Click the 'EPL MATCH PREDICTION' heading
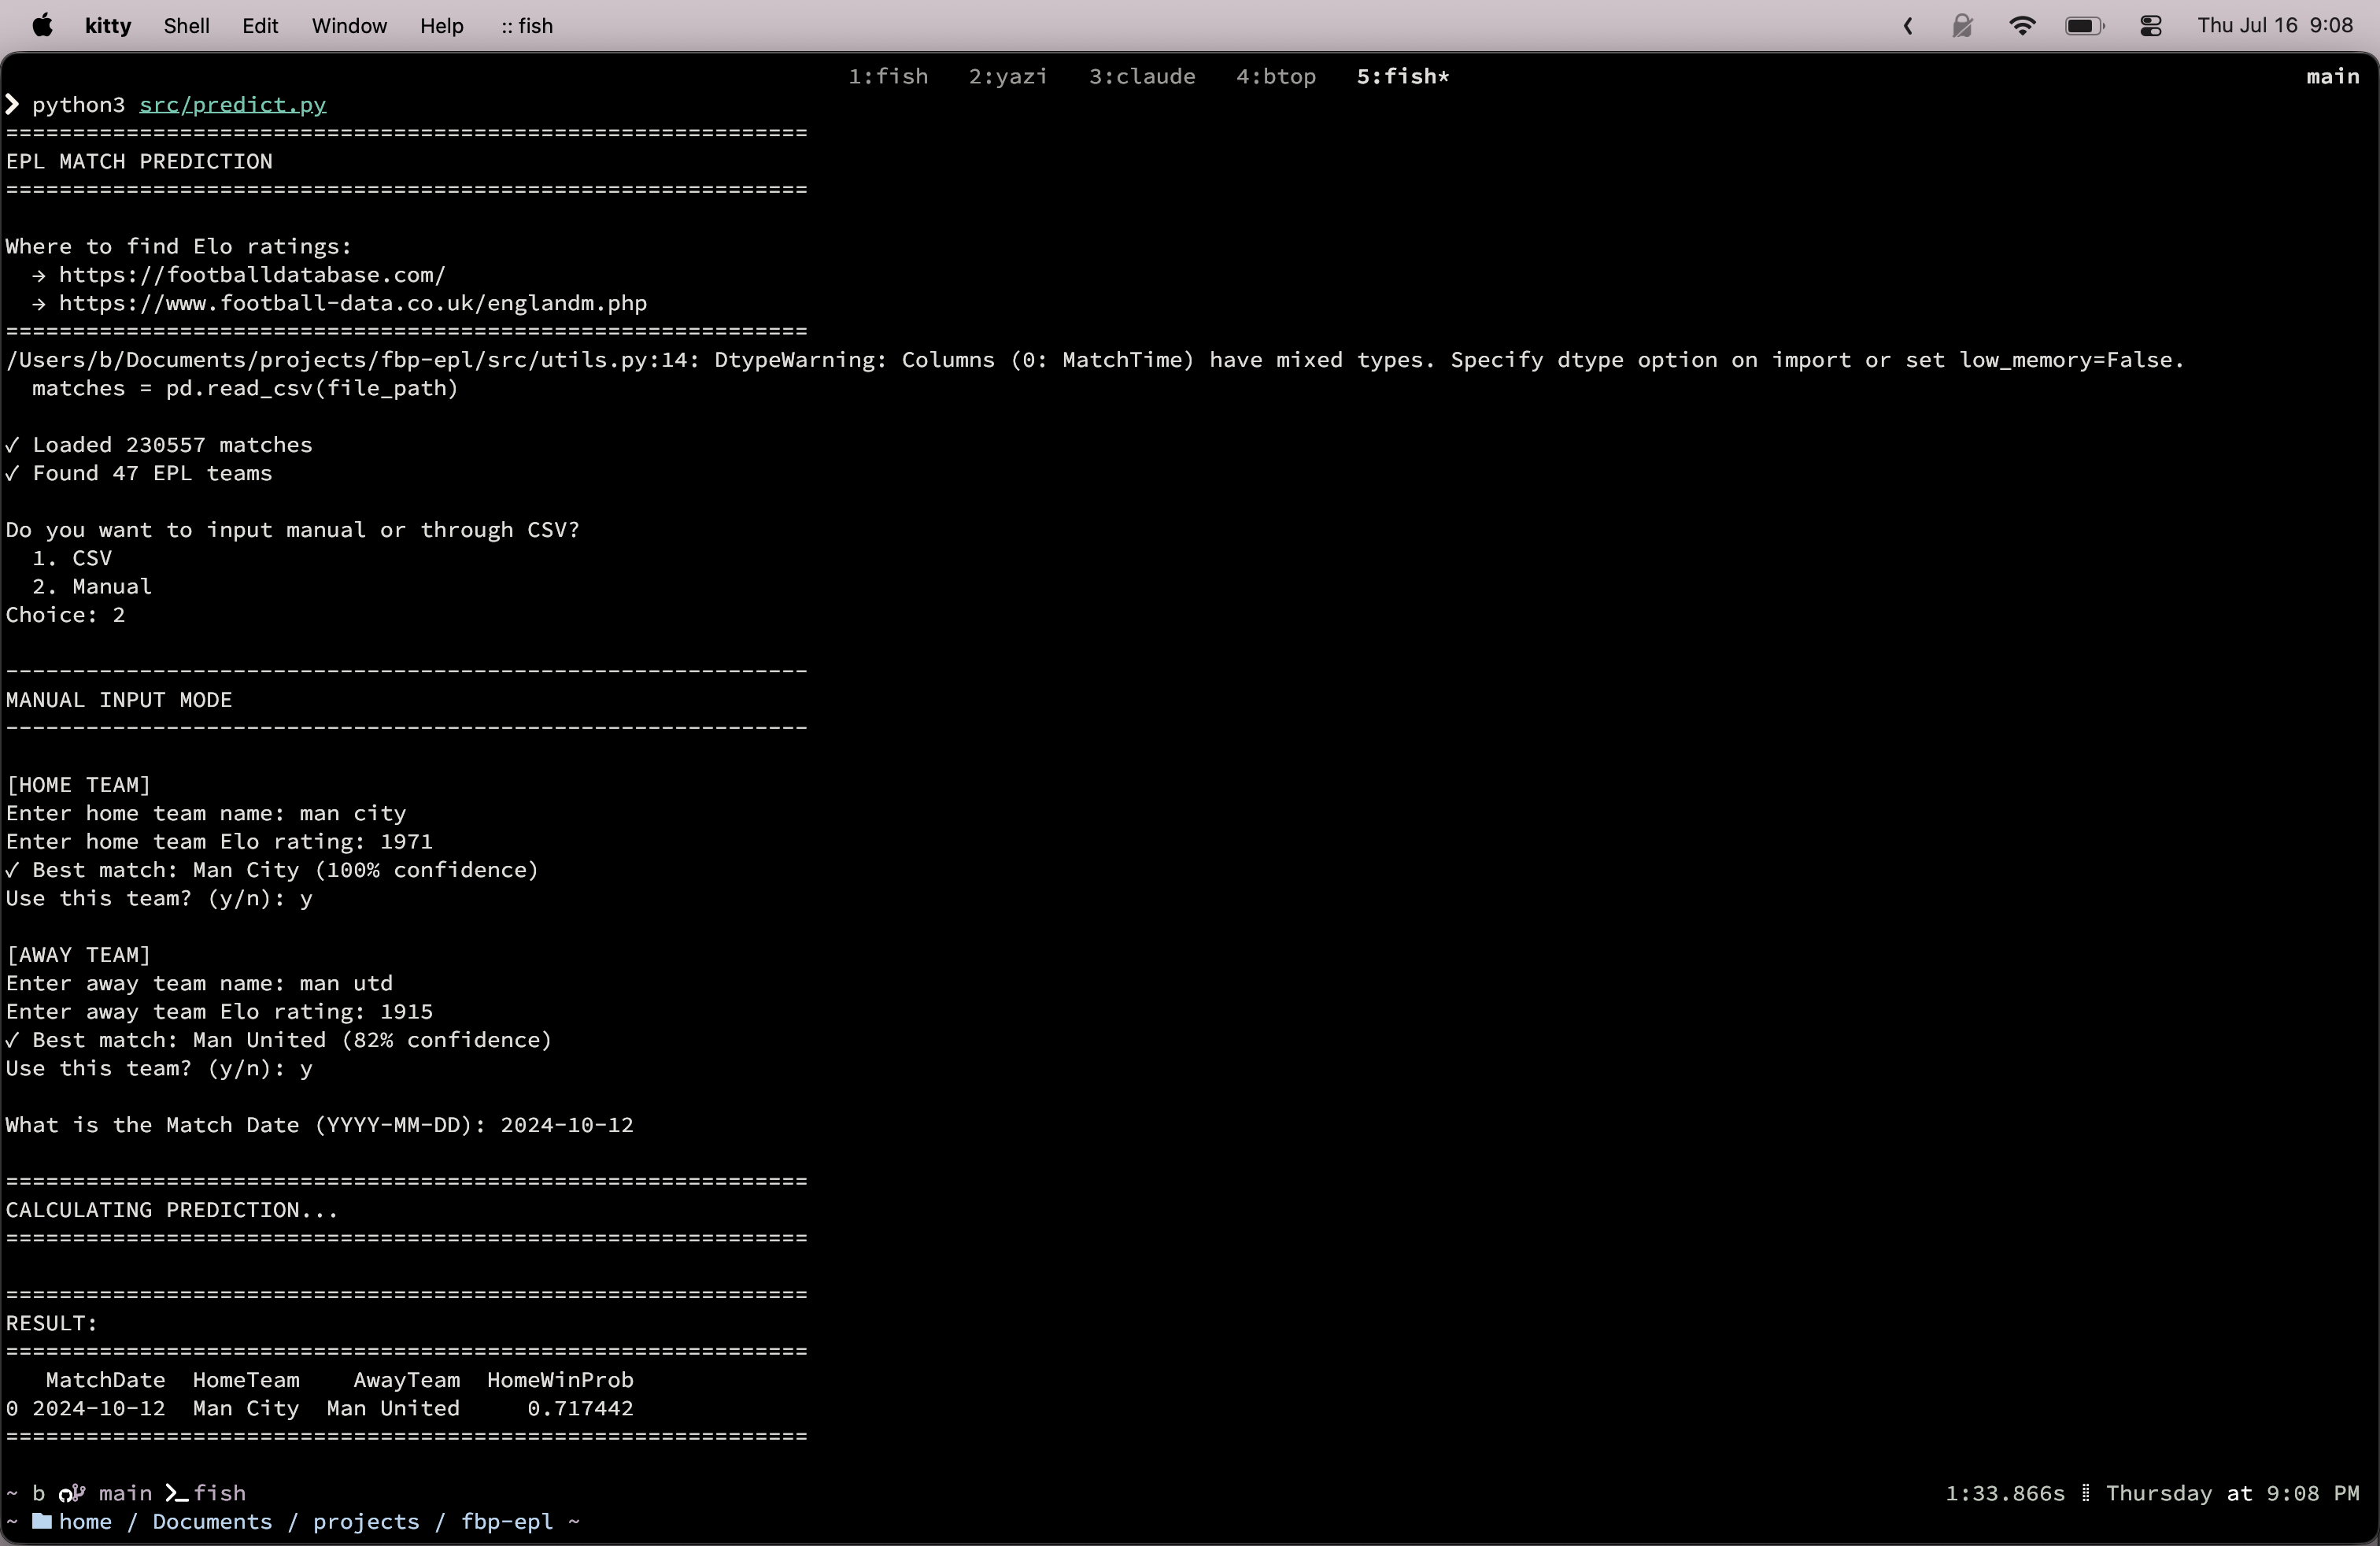The image size is (2380, 1546). coord(139,162)
